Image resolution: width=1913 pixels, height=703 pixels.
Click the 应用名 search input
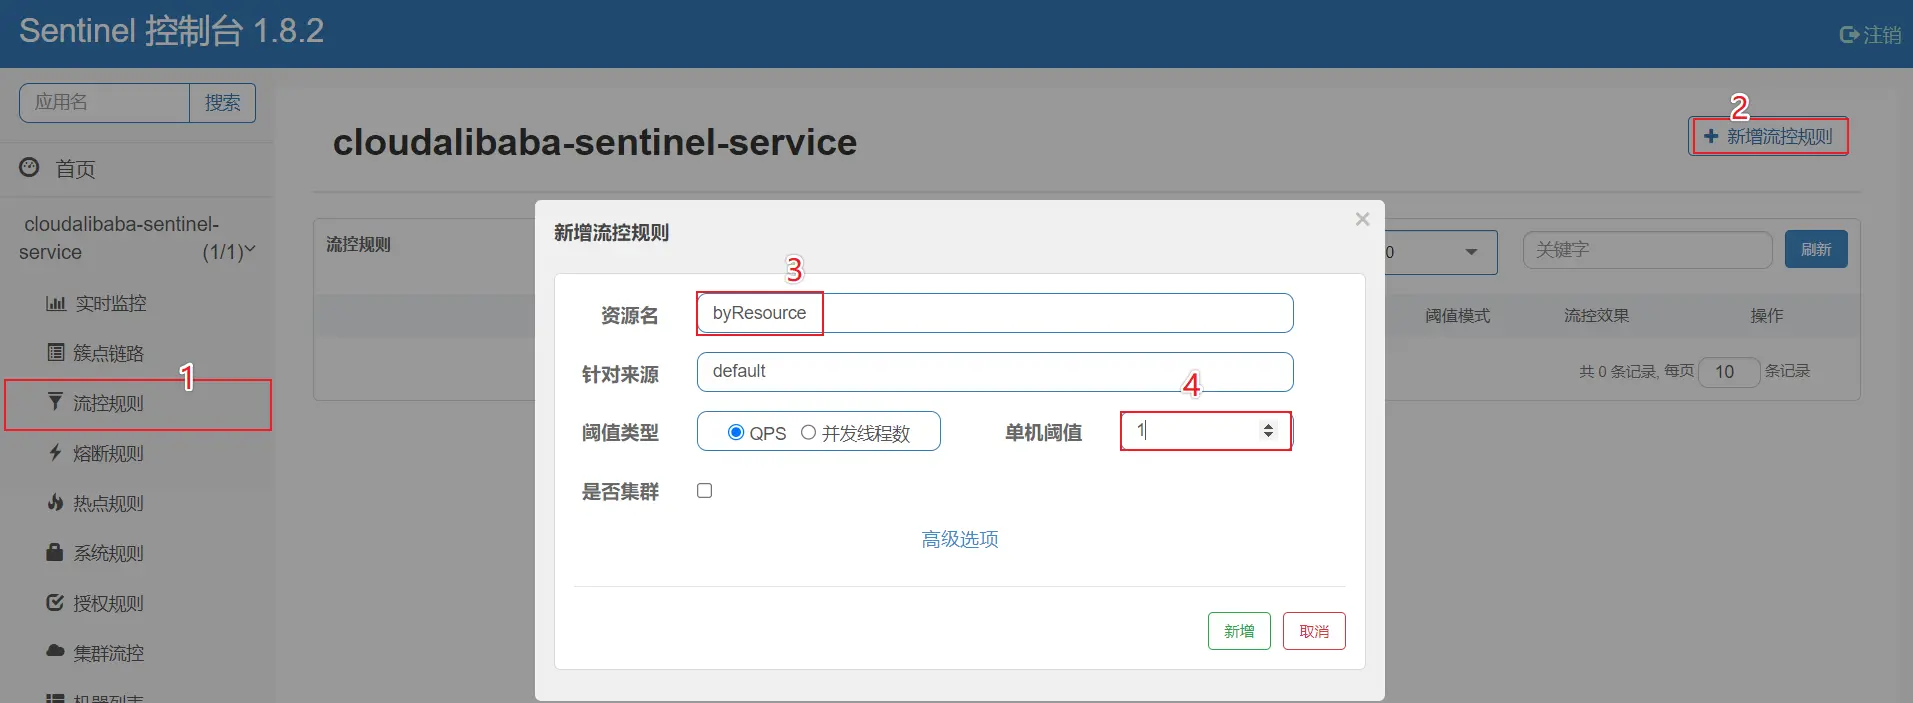[104, 103]
